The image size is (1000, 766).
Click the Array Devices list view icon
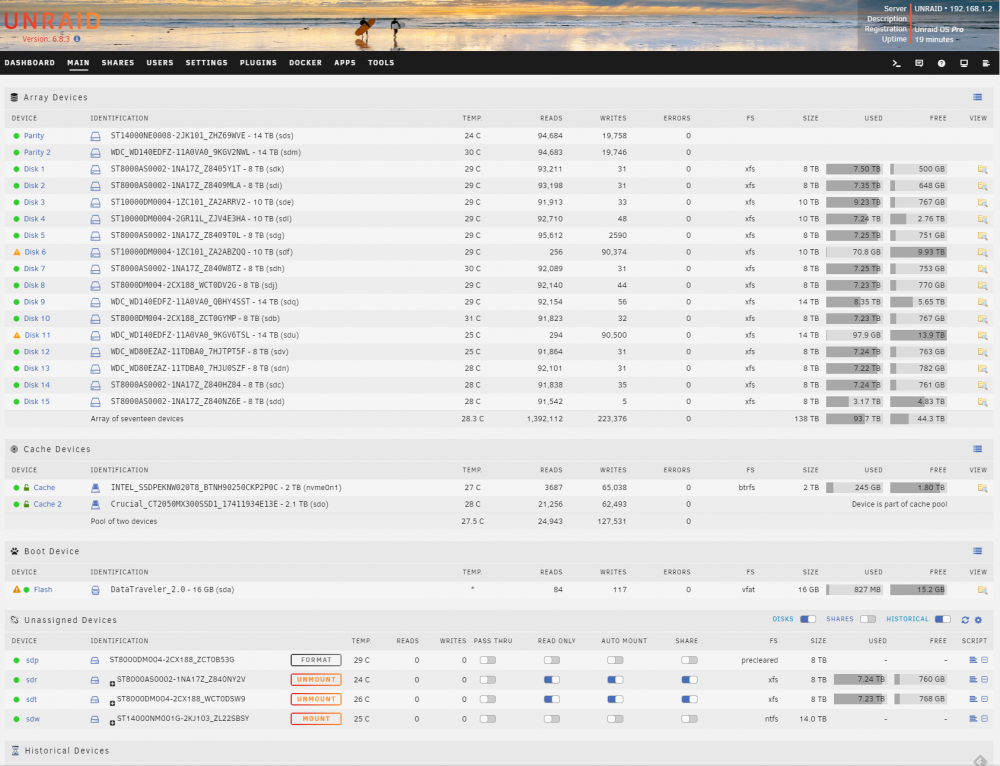pyautogui.click(x=978, y=97)
